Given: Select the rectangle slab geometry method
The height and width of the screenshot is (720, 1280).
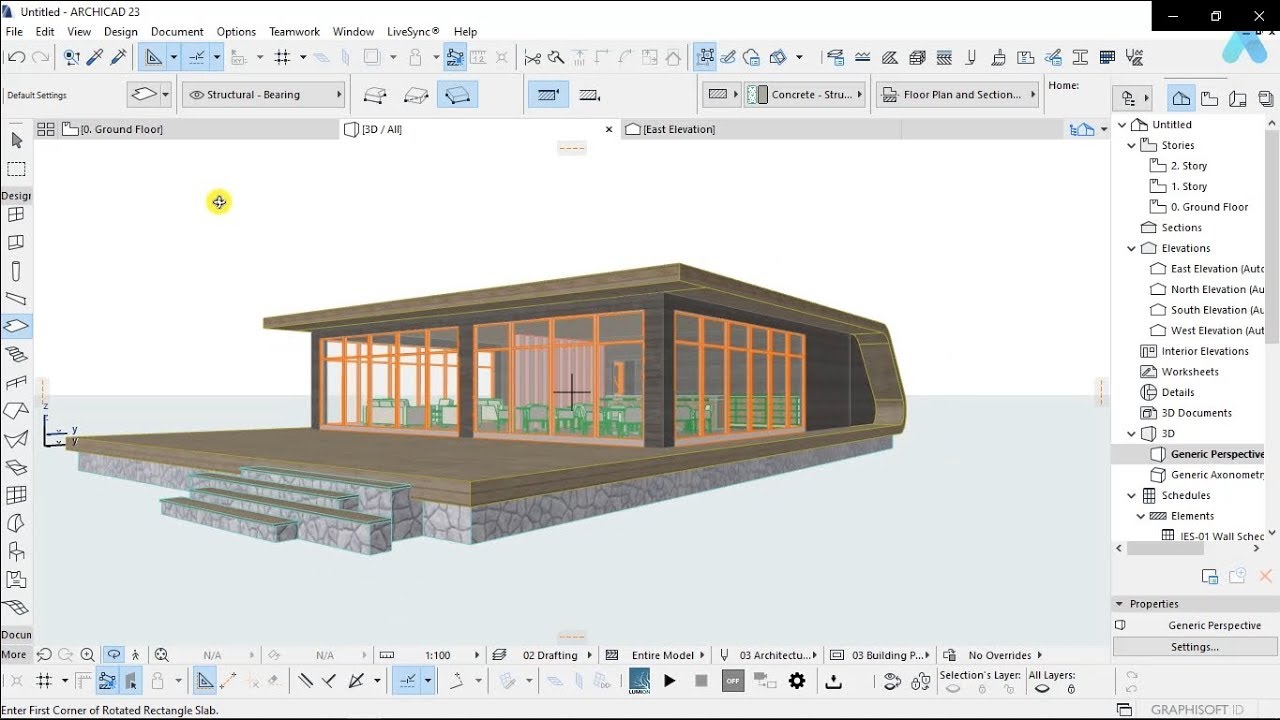Looking at the screenshot, I should (x=416, y=95).
